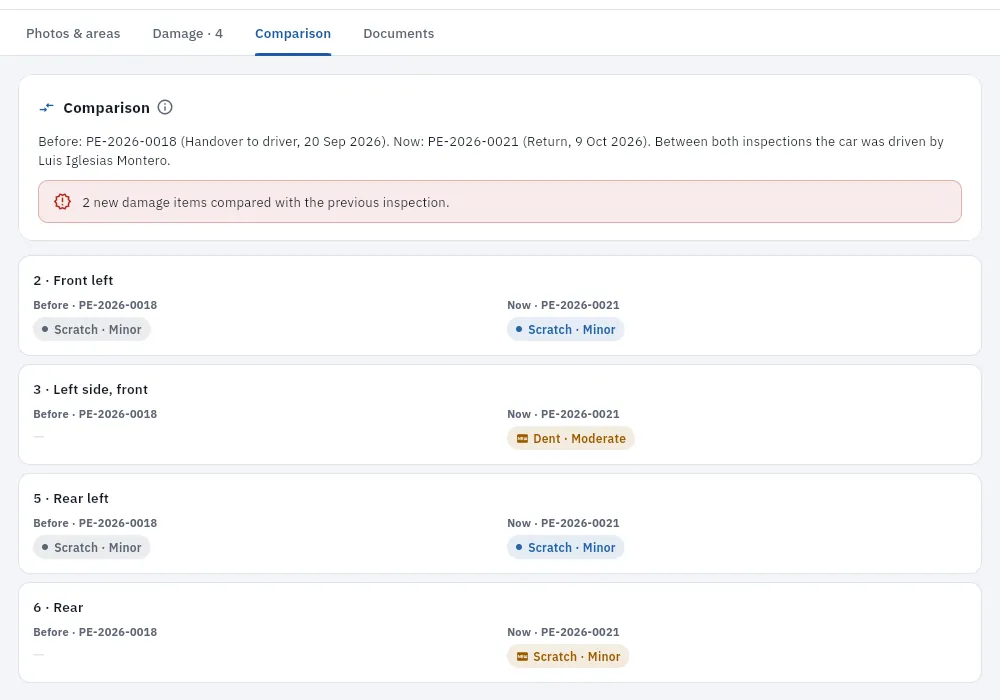Screen dimensions: 1000x700
Task: Click the '5 · Rear left' card title
Action: (71, 499)
